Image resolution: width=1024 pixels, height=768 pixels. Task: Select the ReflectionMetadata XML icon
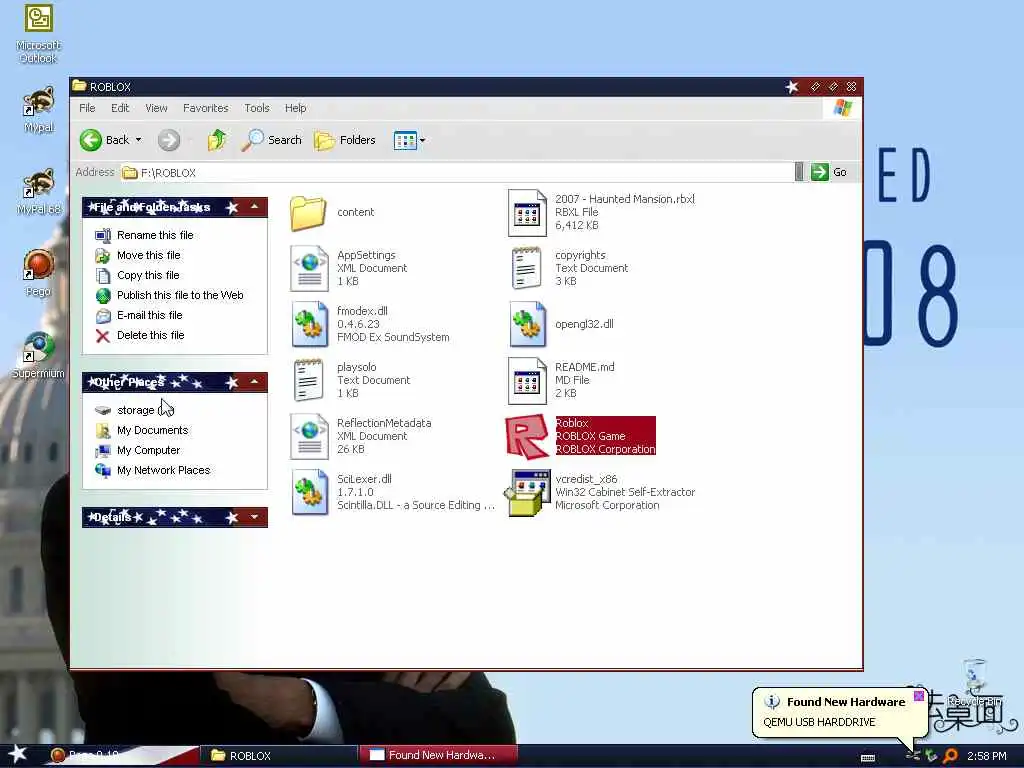[x=309, y=436]
